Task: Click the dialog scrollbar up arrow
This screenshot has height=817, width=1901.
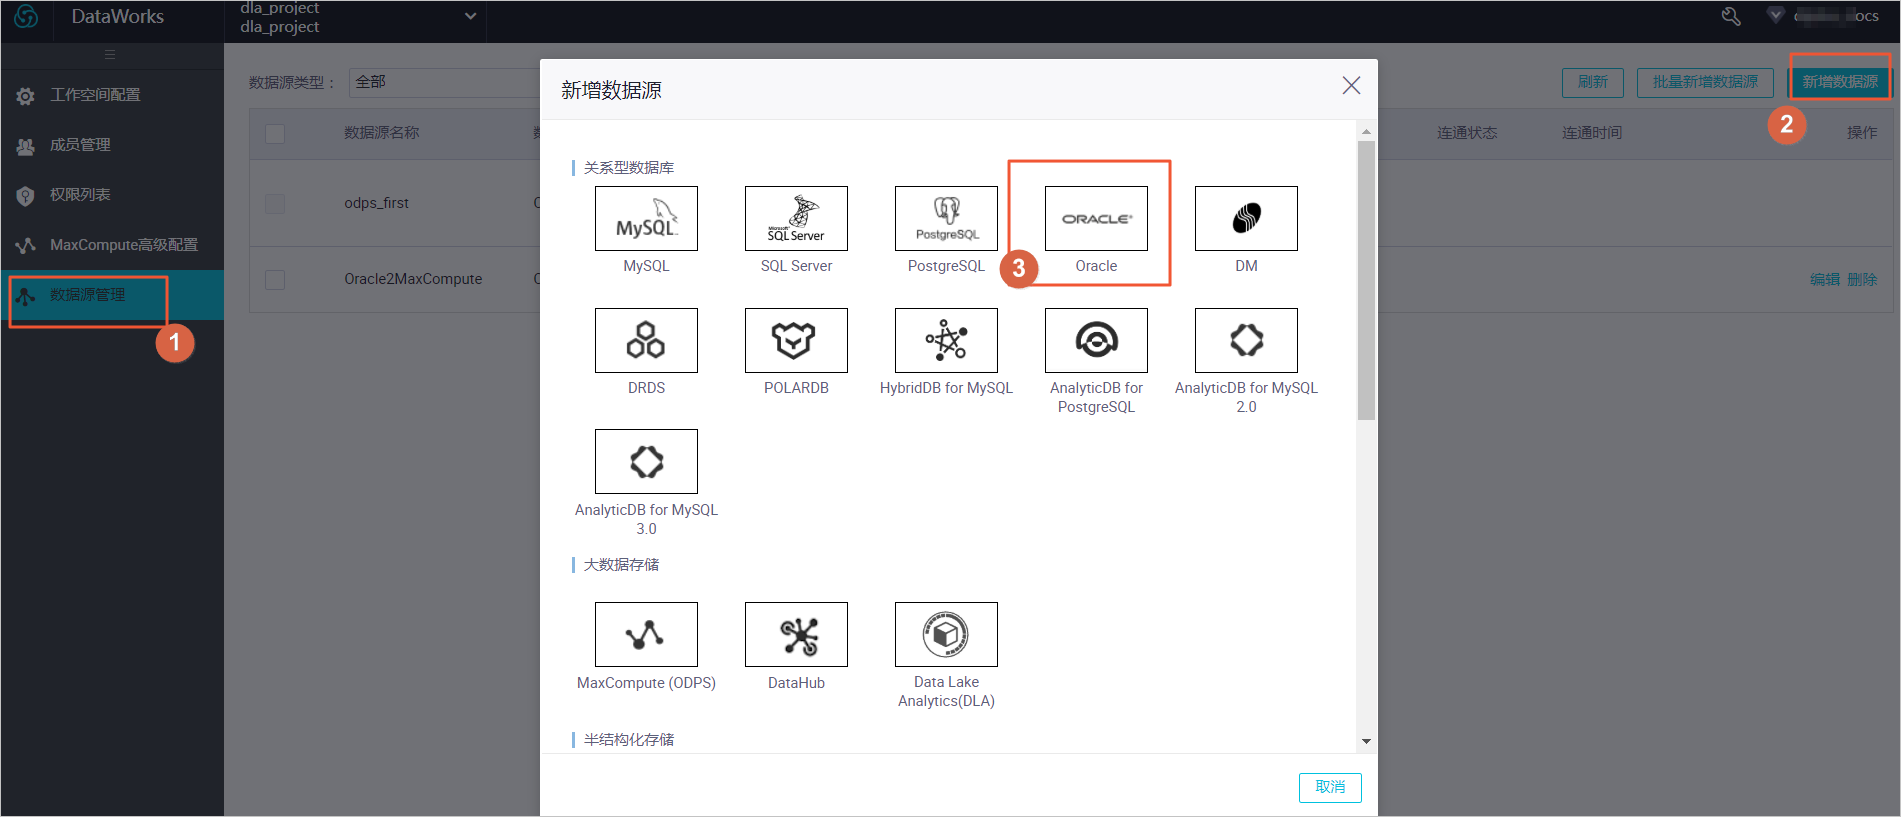Action: coord(1366,132)
